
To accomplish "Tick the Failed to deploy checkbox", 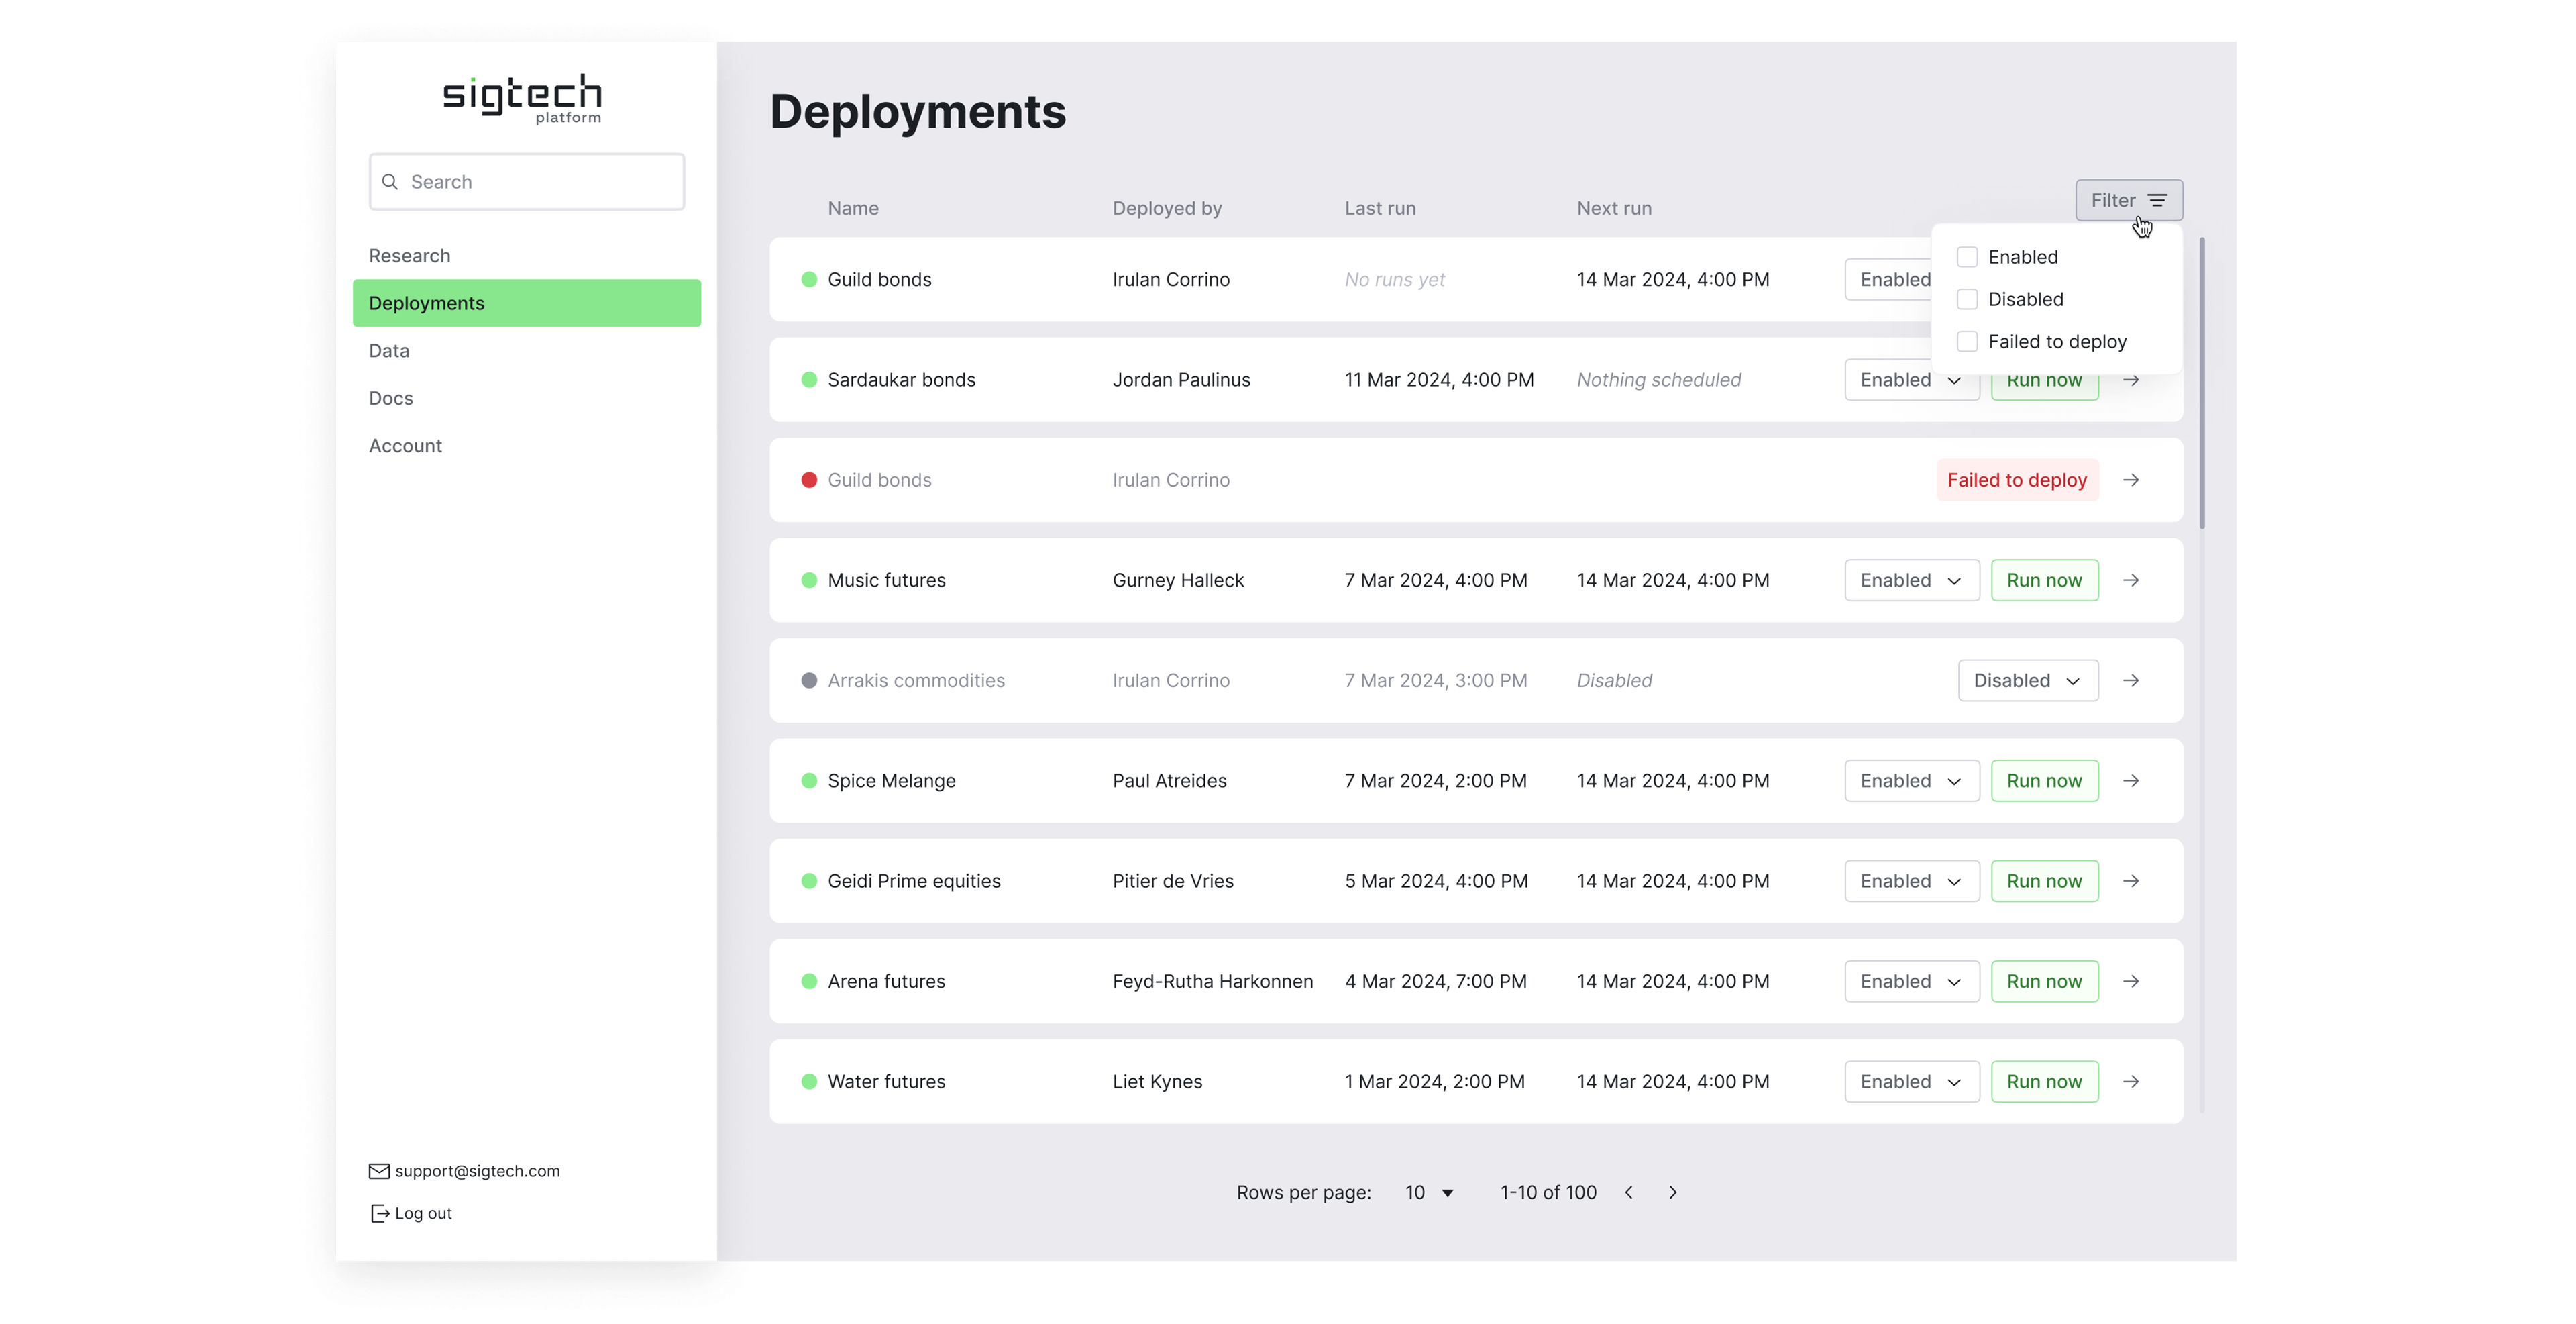I will [x=1967, y=341].
